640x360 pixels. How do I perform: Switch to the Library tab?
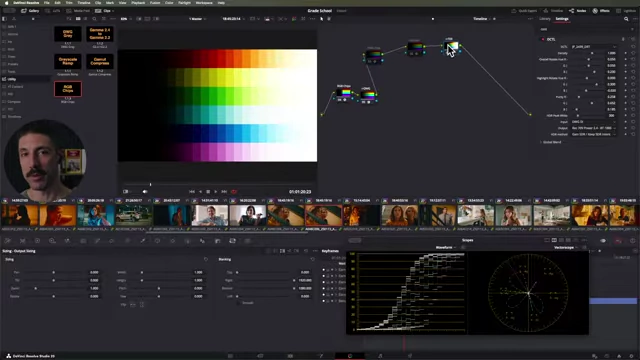tap(545, 19)
